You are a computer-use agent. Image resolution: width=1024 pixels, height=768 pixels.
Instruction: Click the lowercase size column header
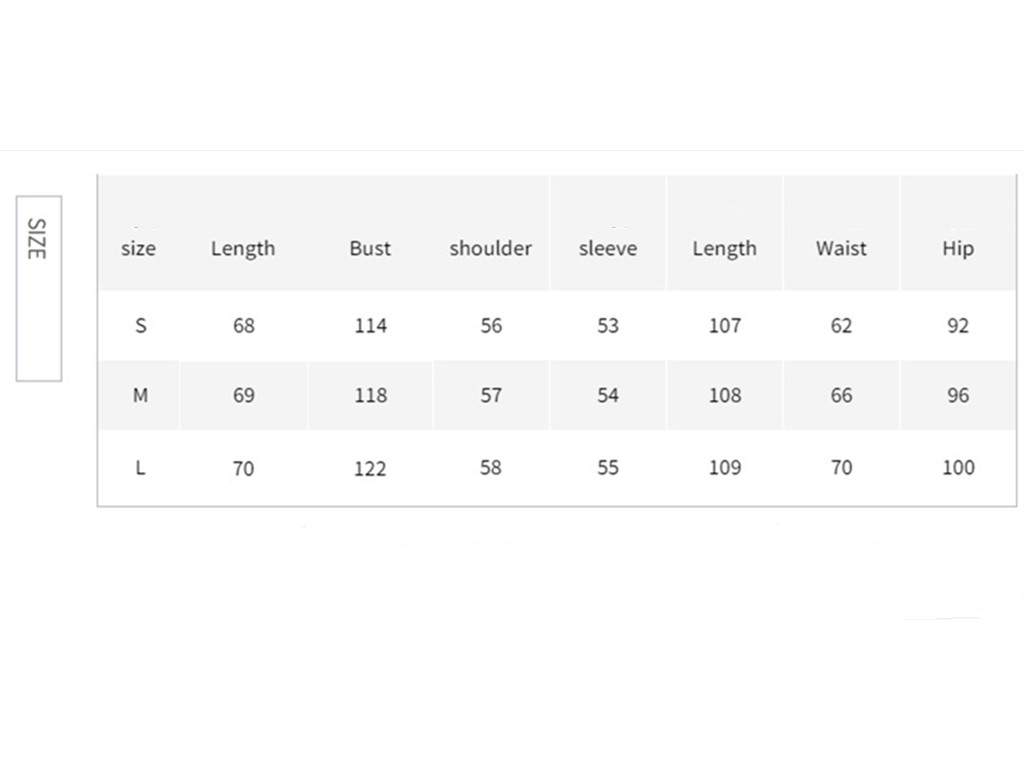point(138,248)
